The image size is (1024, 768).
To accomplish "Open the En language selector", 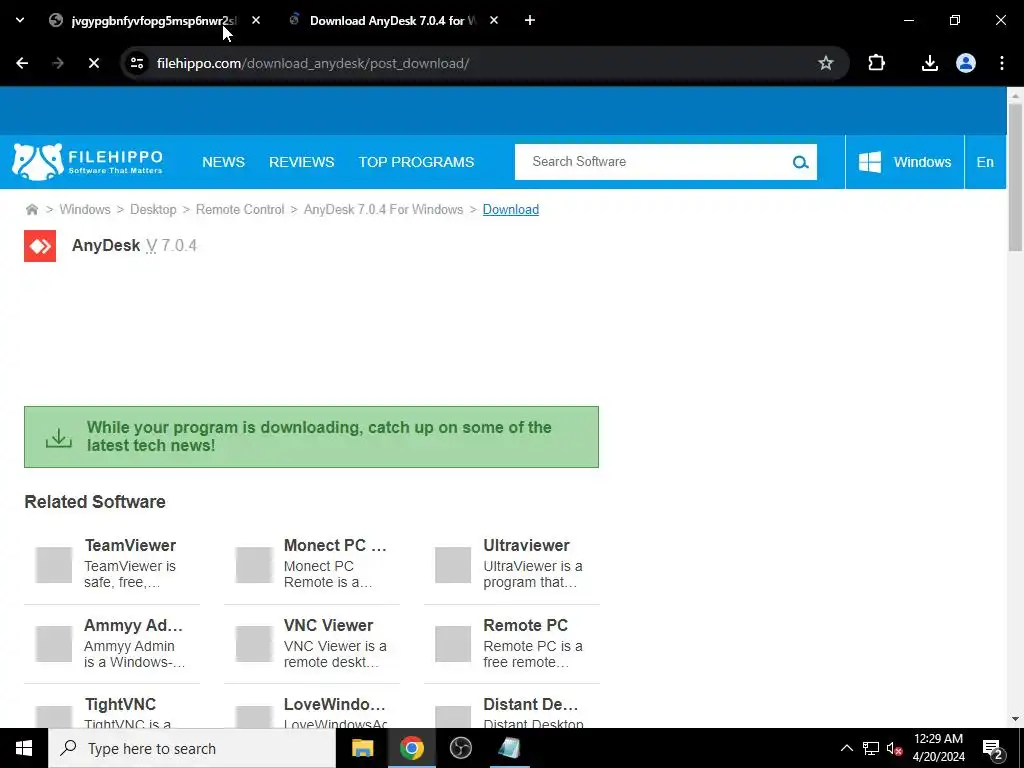I will (x=985, y=162).
